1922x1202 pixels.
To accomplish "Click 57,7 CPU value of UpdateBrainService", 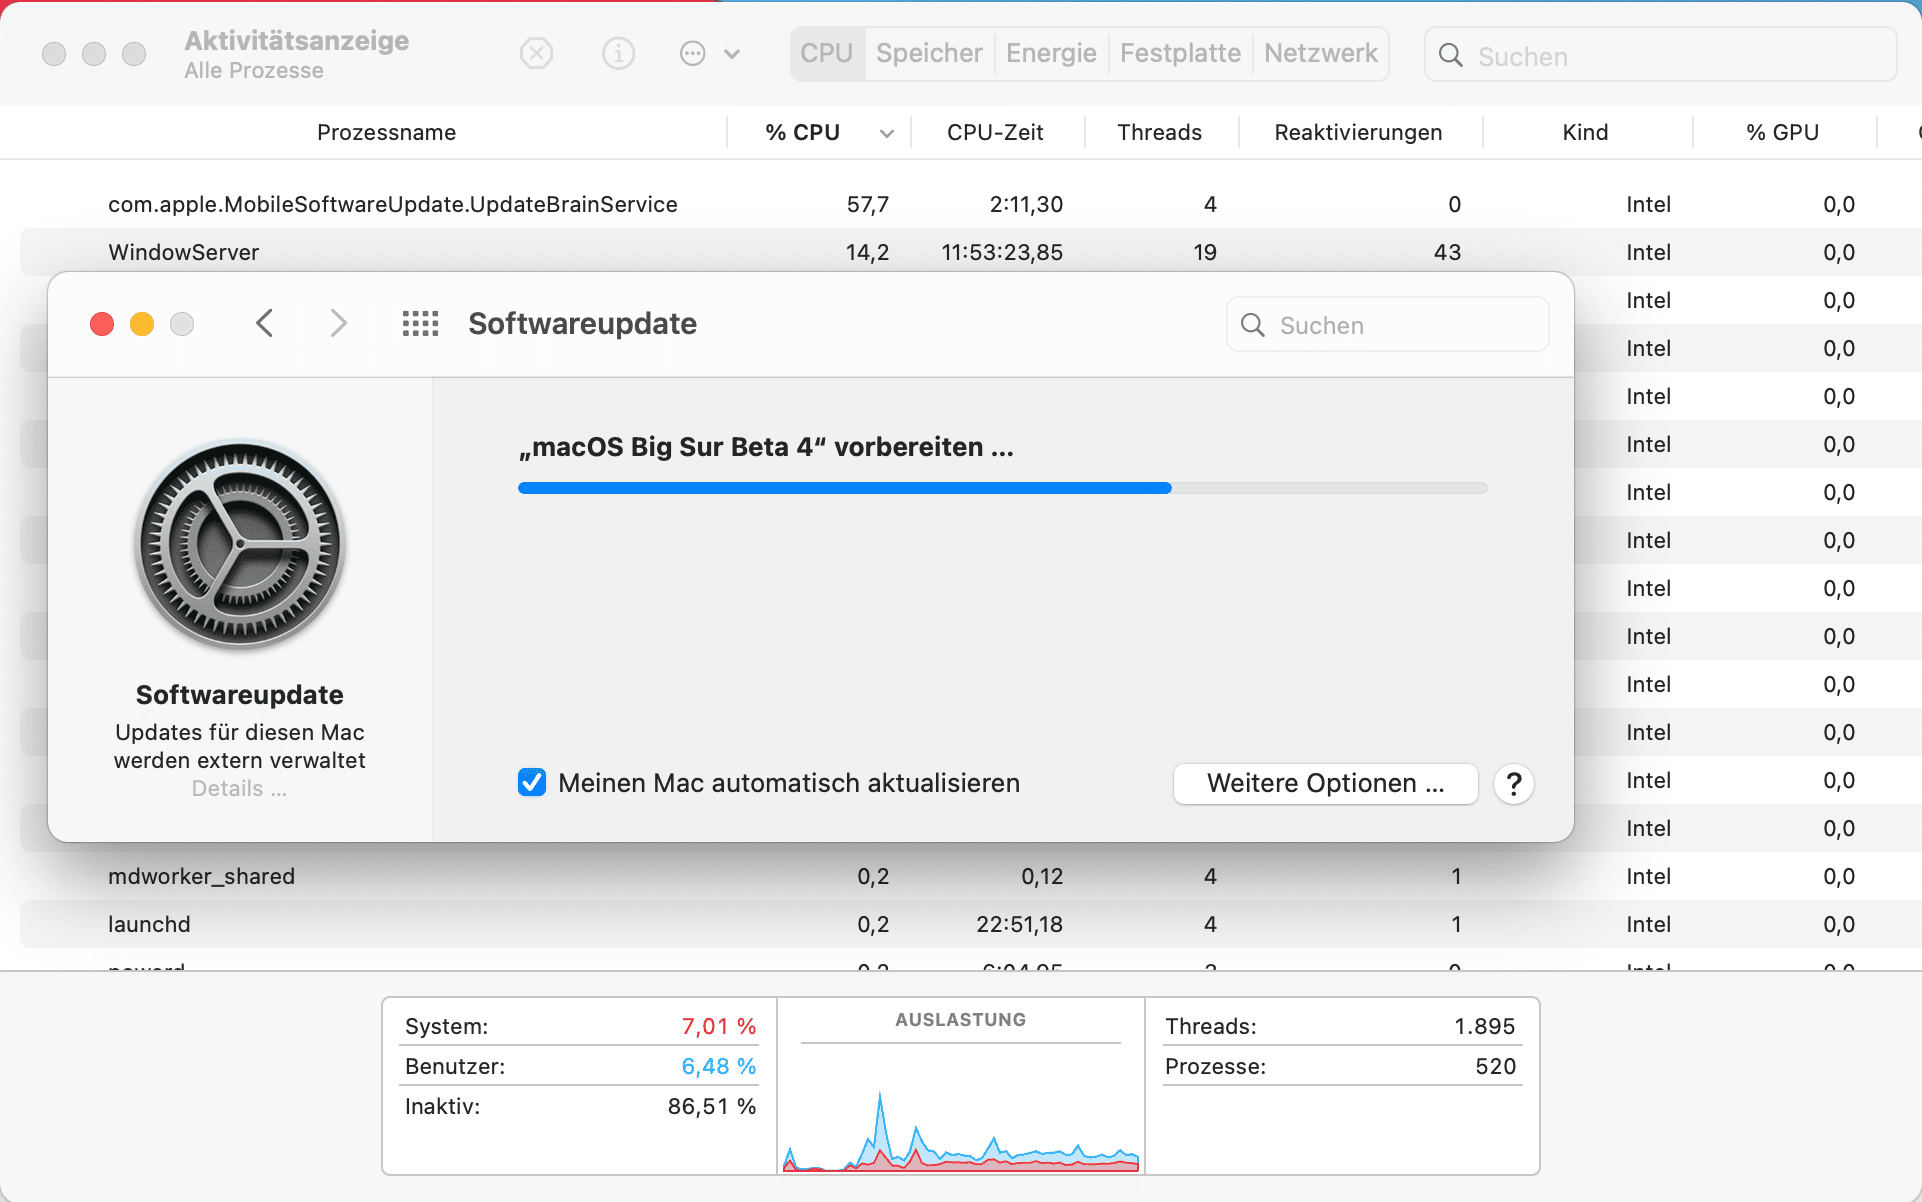I will pos(867,204).
